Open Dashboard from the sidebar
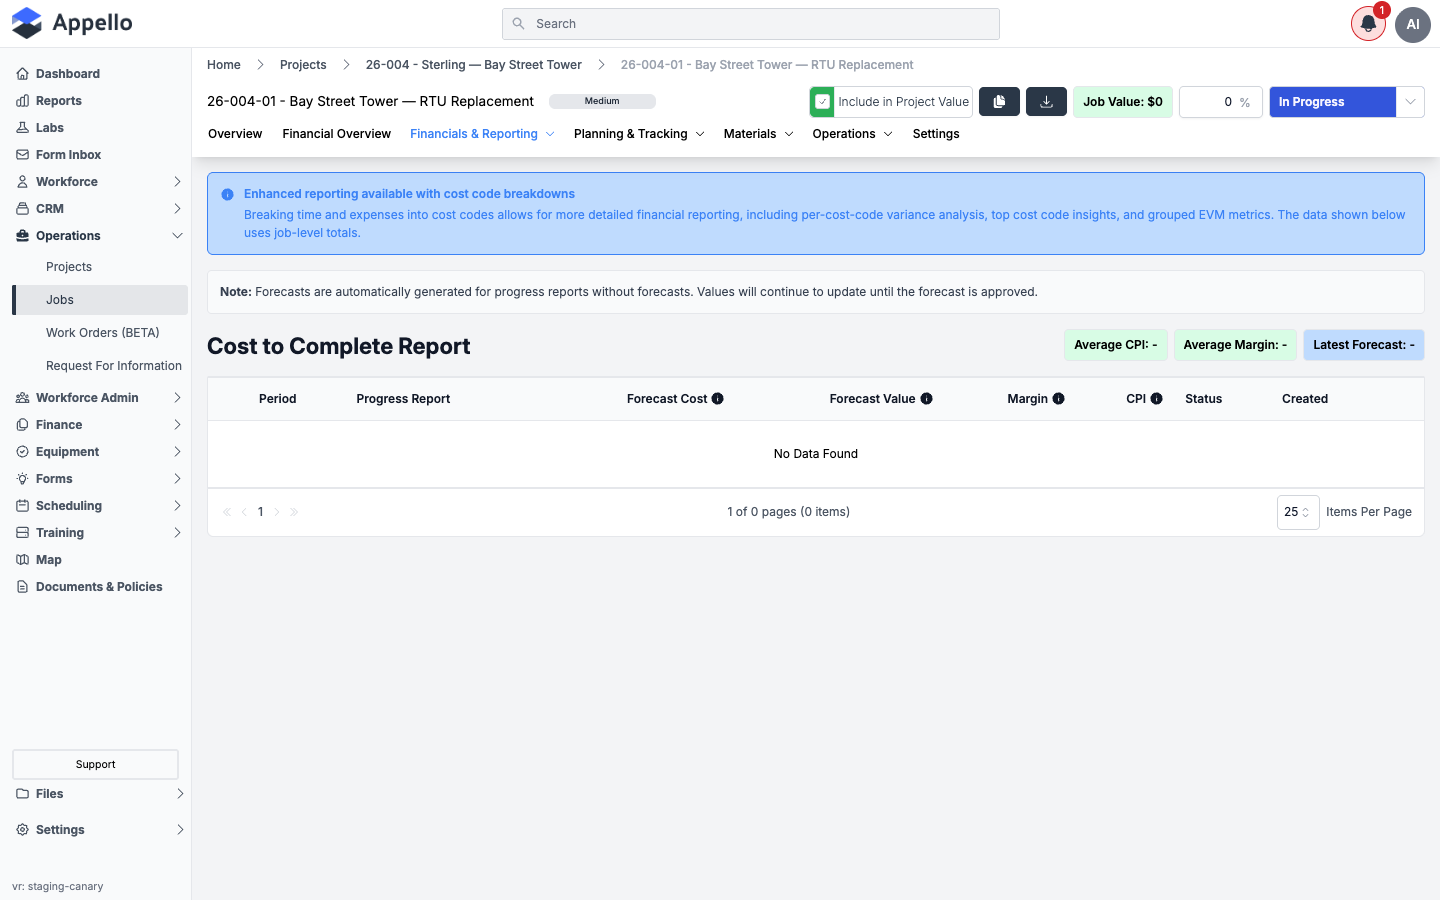The height and width of the screenshot is (918, 1440). tap(67, 74)
